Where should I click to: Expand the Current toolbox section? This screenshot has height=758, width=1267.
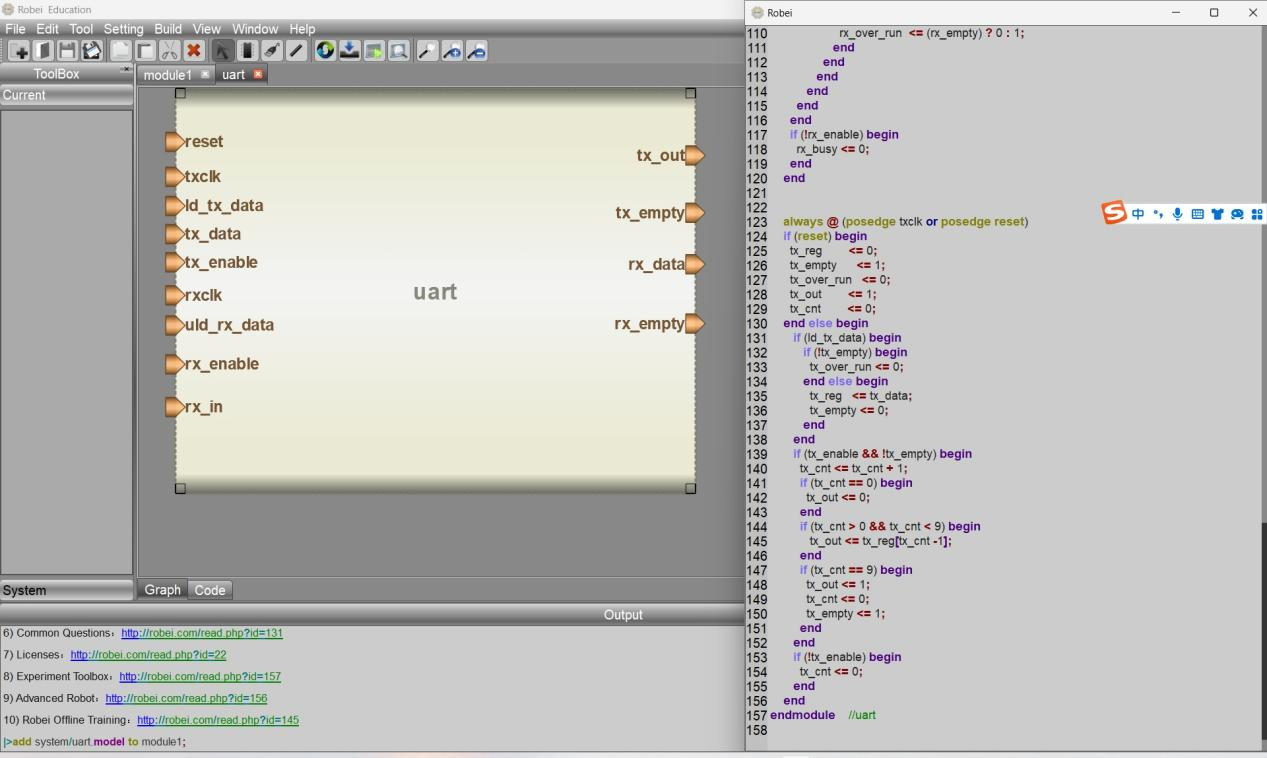tap(66, 95)
